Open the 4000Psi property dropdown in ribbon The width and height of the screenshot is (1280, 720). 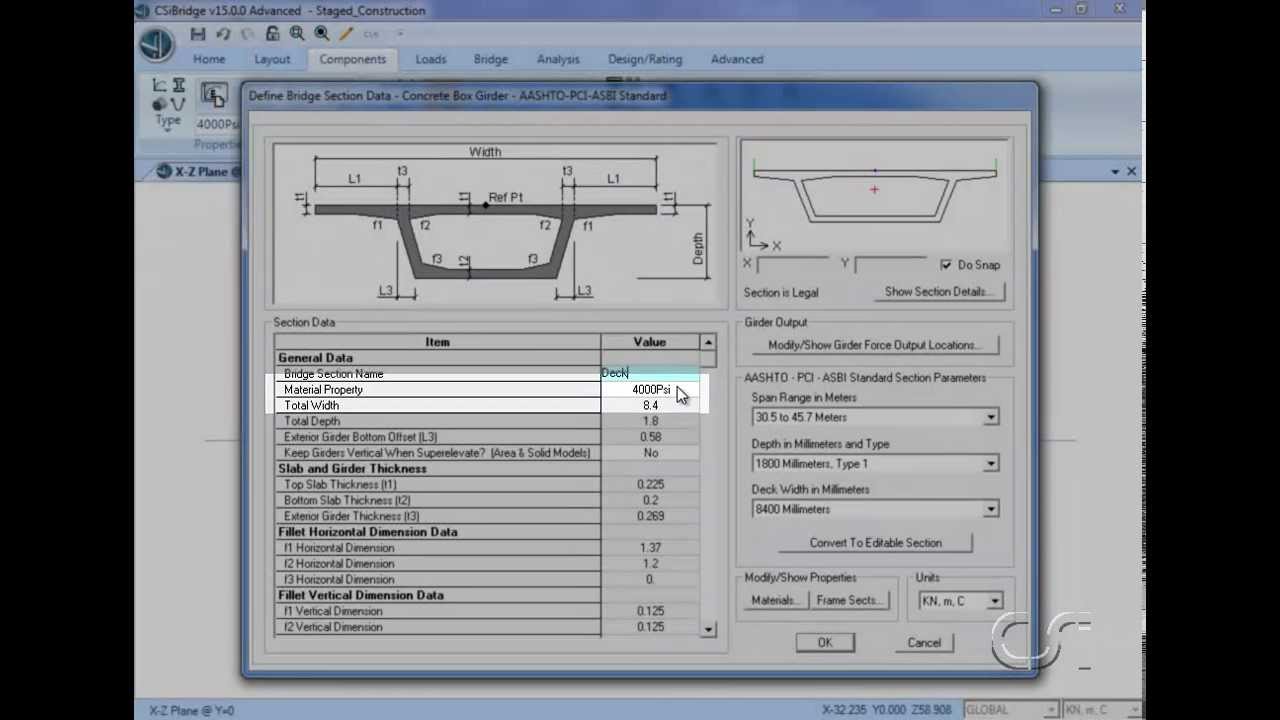point(217,125)
